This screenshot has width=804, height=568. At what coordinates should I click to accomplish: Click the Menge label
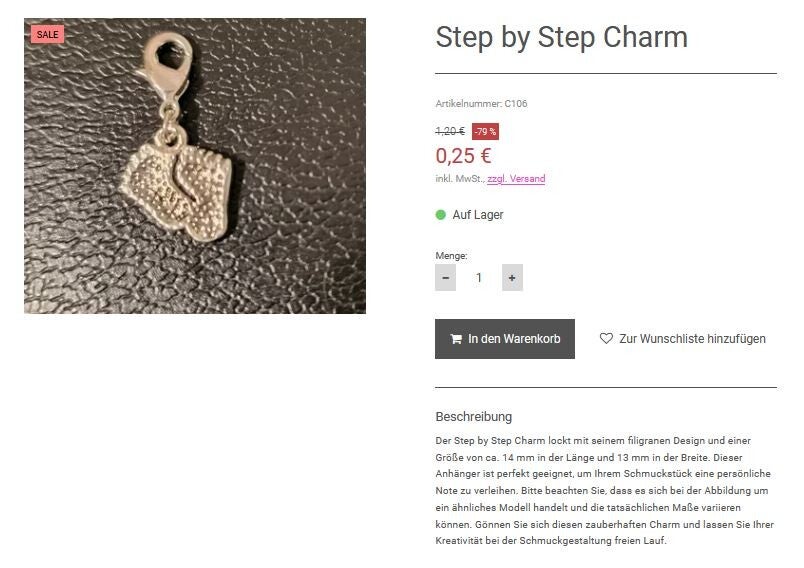451,256
